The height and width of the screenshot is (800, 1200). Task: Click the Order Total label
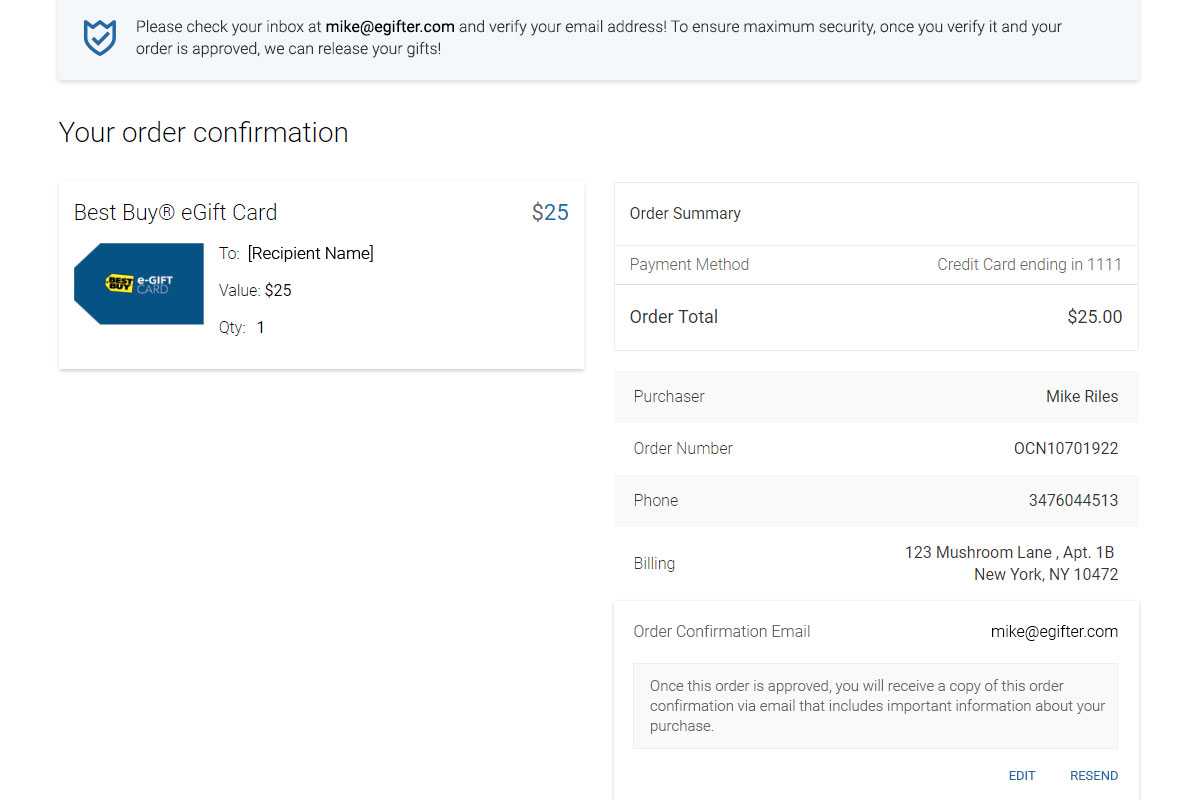tap(674, 317)
